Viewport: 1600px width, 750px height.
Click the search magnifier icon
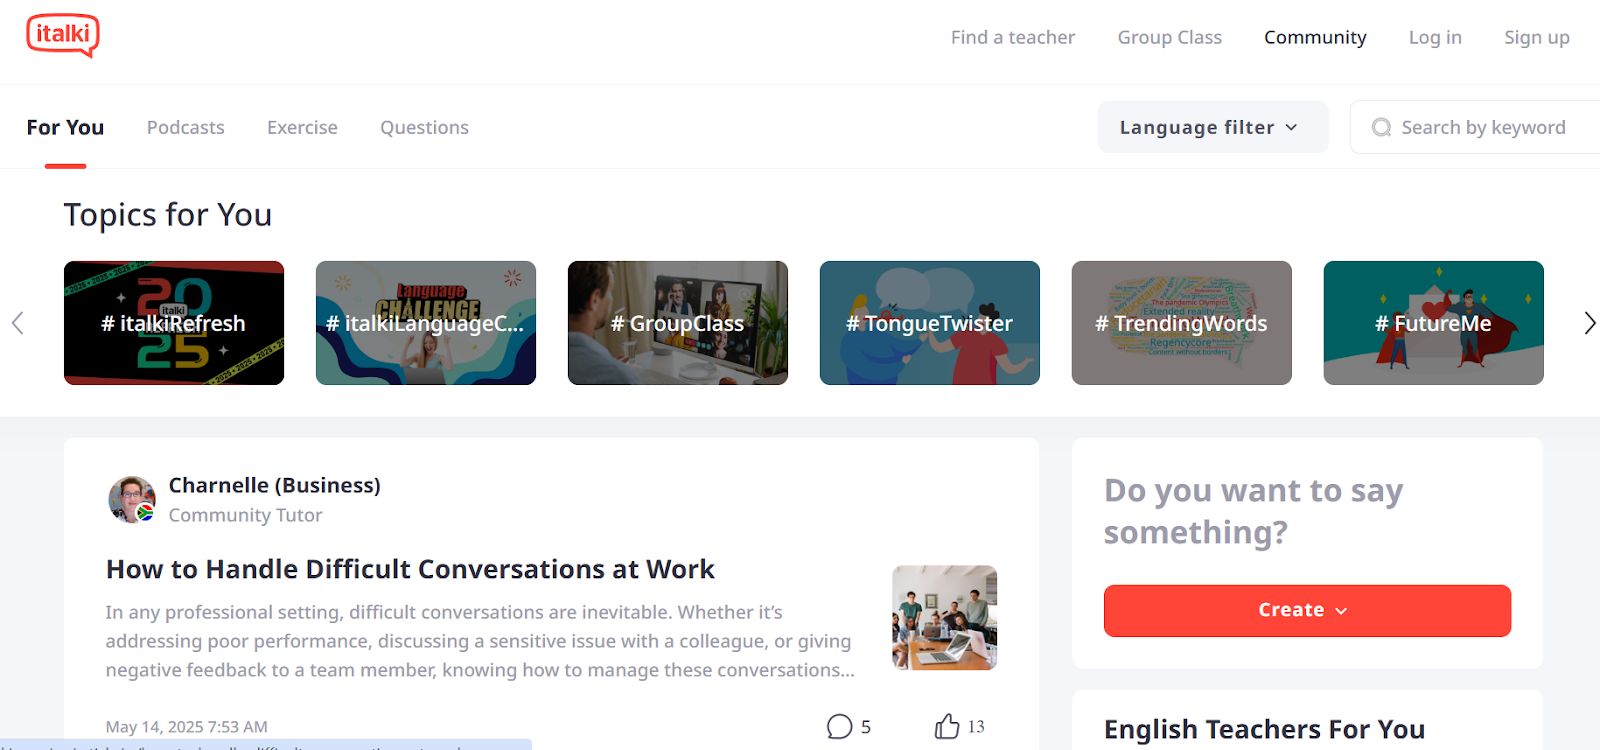coord(1381,128)
